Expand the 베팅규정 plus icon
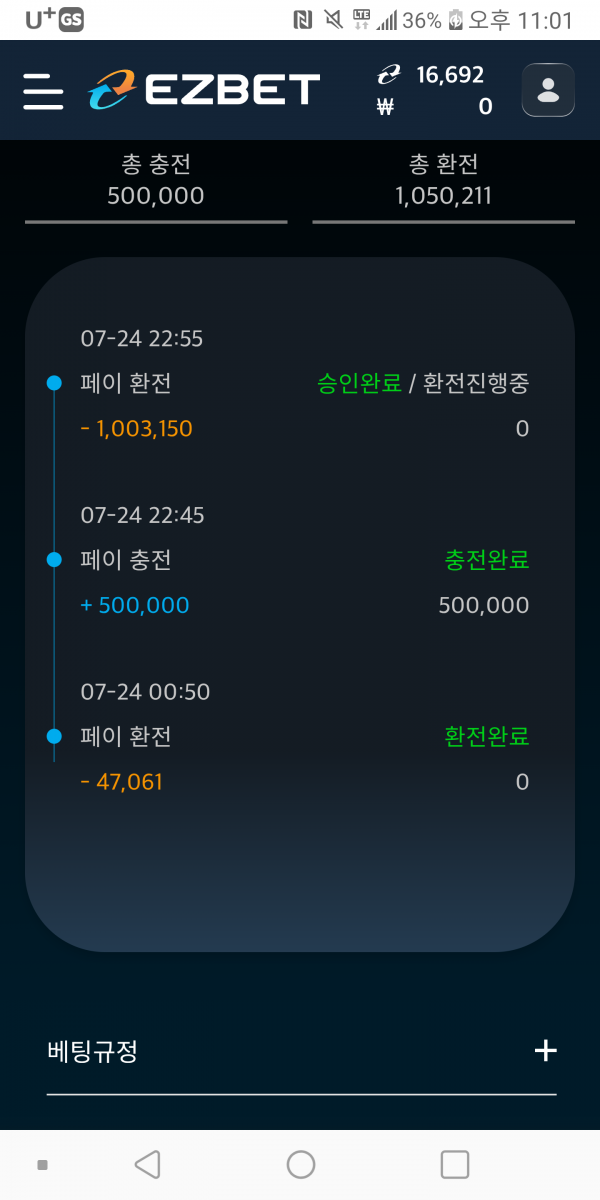600x1200 pixels. pos(545,1051)
